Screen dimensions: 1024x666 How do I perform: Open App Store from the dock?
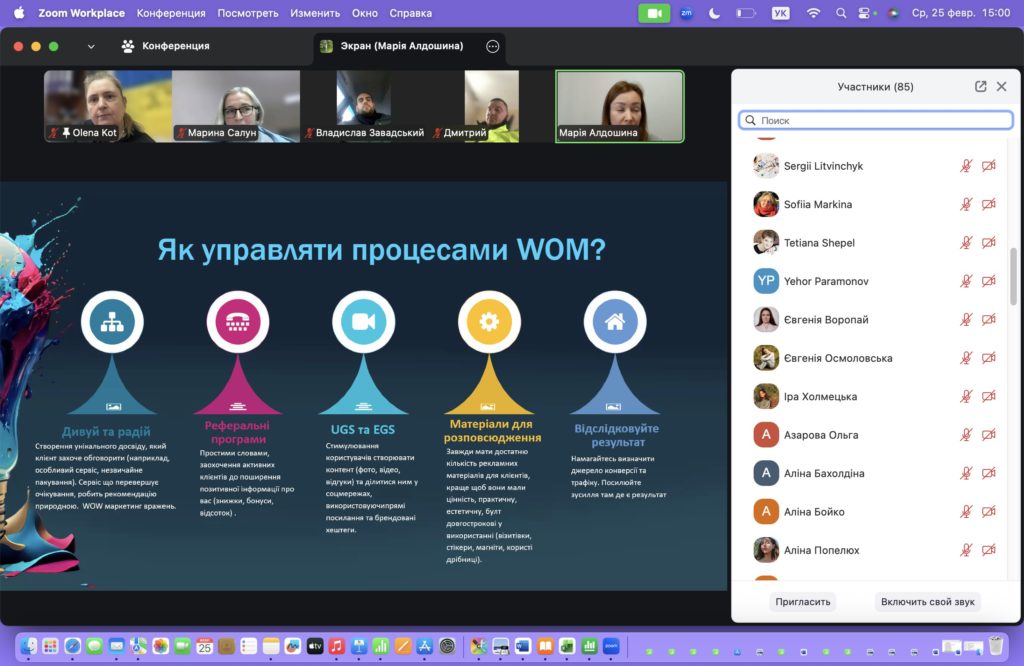[425, 646]
